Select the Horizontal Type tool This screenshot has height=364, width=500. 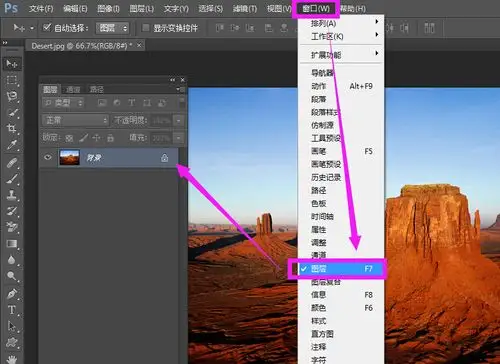(x=12, y=310)
